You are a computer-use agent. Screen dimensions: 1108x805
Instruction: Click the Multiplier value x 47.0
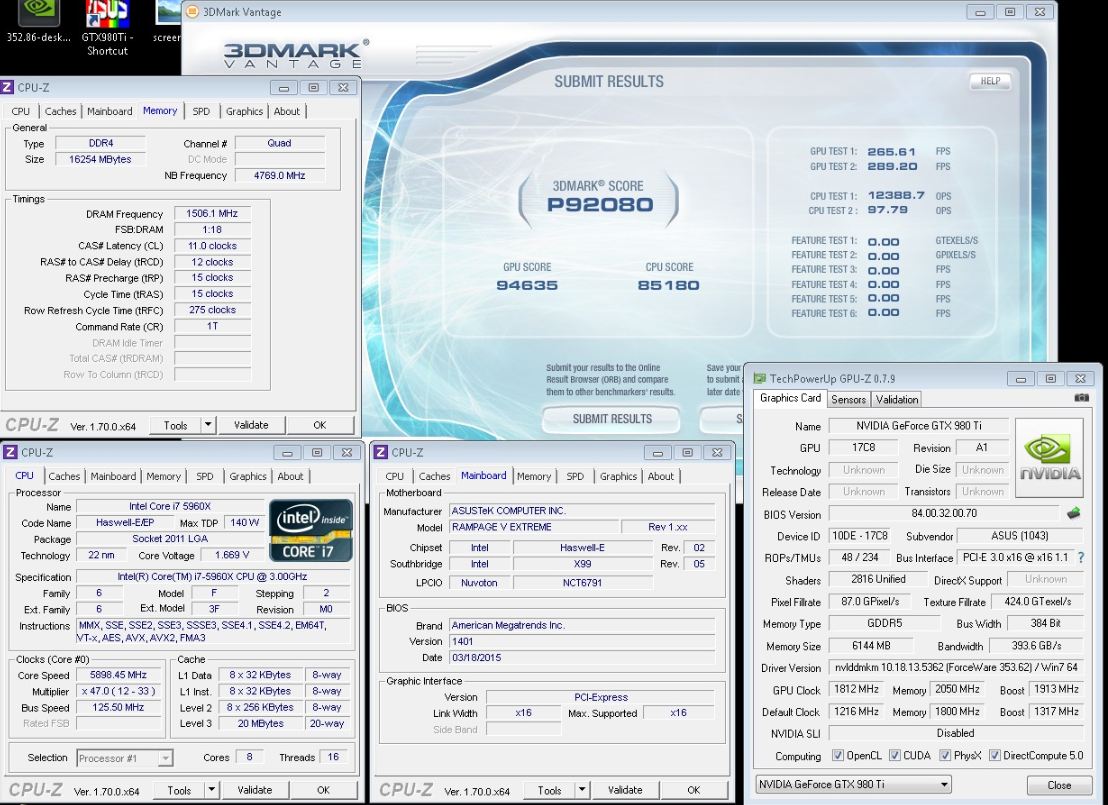point(118,691)
